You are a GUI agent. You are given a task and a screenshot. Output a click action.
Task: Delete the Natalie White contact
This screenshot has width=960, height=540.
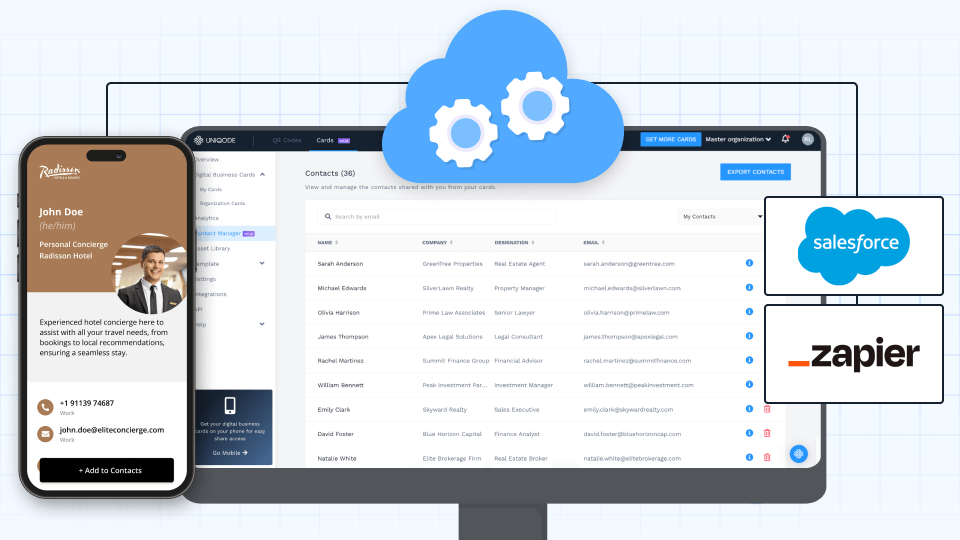pos(767,457)
